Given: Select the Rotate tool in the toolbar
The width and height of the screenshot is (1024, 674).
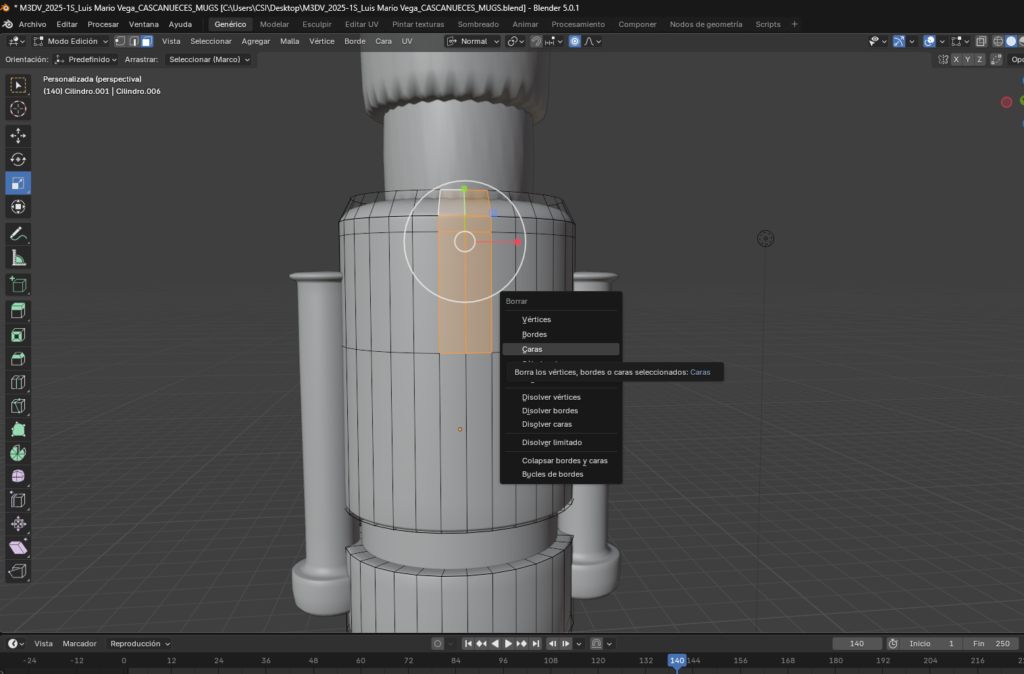Looking at the screenshot, I should (x=18, y=159).
